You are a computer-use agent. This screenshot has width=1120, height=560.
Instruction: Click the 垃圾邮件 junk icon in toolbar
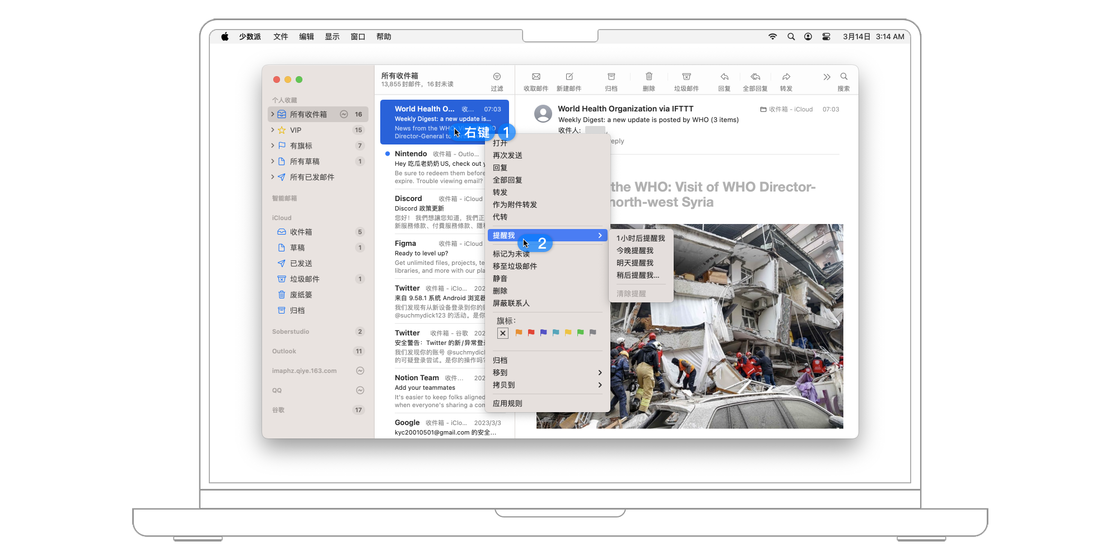(686, 77)
